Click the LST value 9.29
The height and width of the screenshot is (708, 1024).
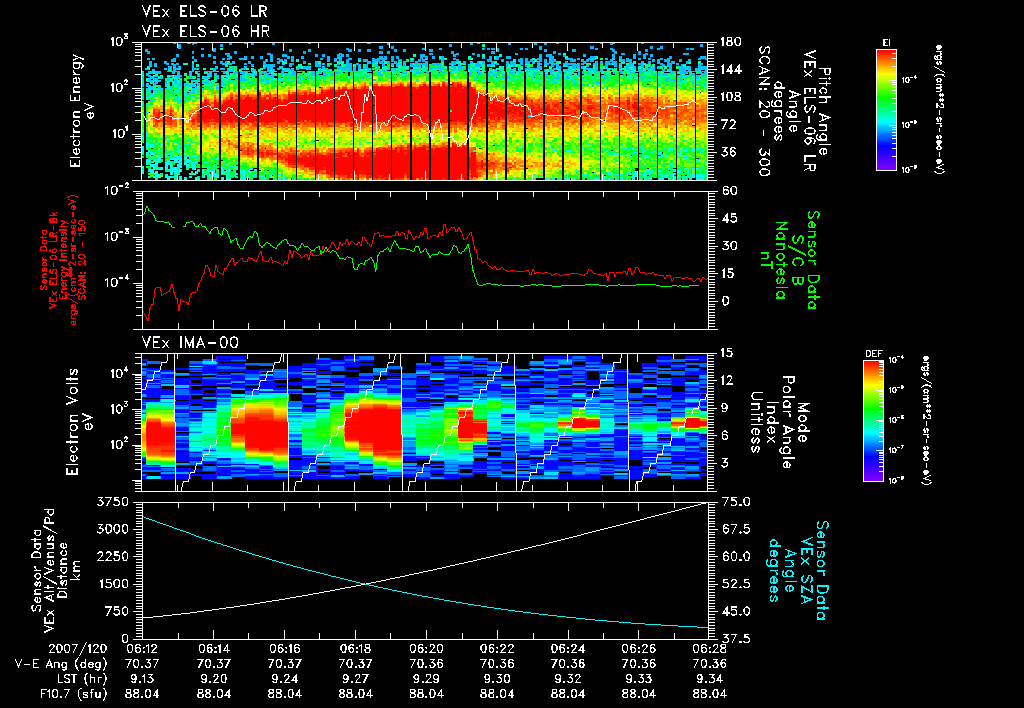click(426, 679)
